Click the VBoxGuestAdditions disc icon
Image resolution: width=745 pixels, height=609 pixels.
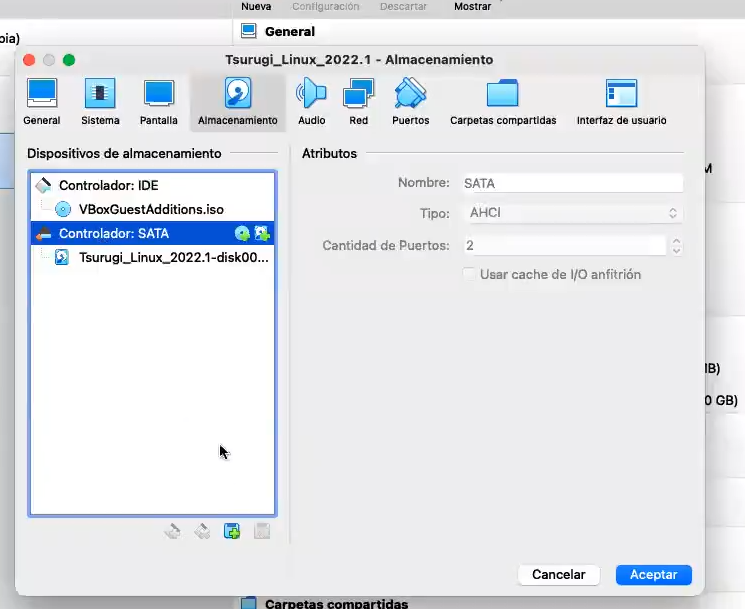point(63,209)
